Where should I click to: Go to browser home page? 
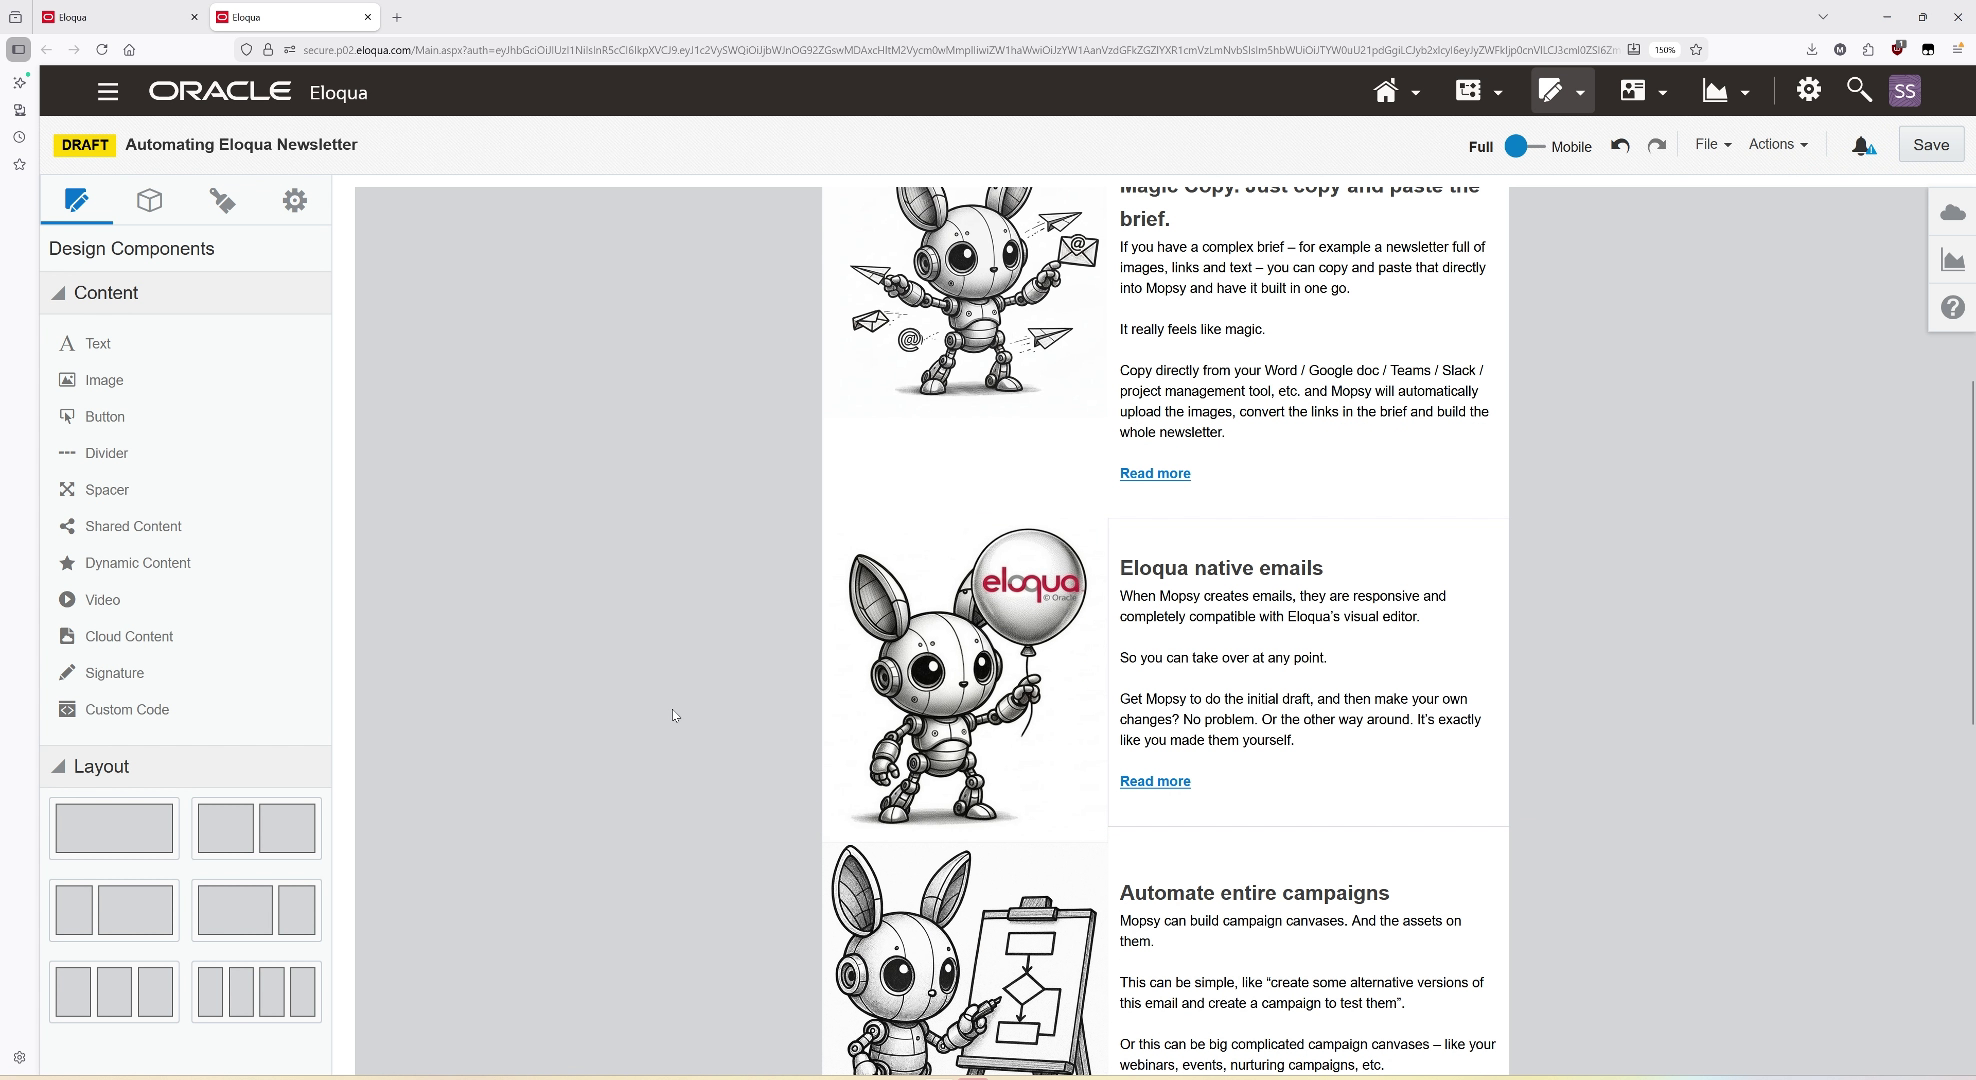129,50
